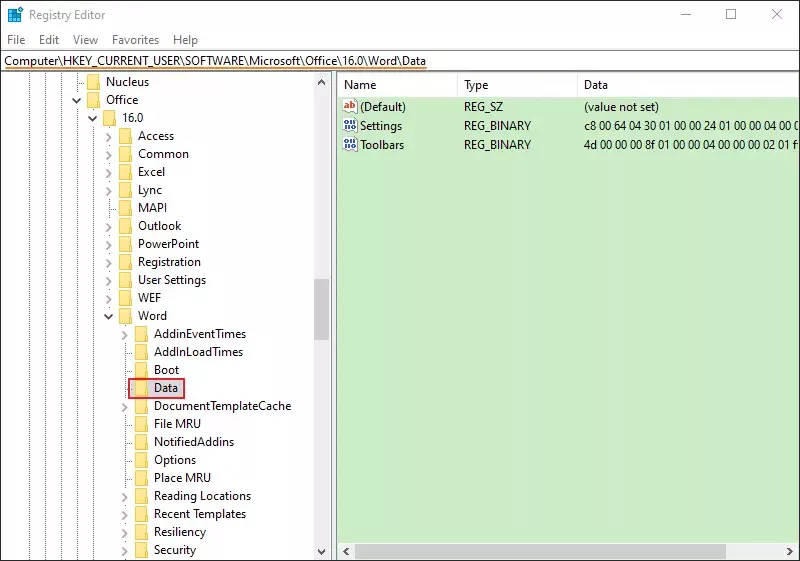Image resolution: width=800 pixels, height=561 pixels.
Task: Select the Common folder icon
Action: click(125, 154)
